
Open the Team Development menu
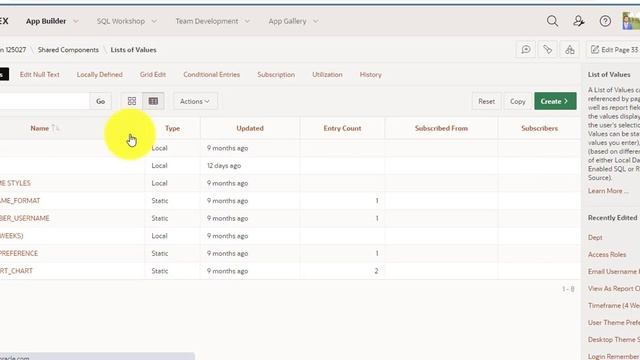click(207, 21)
